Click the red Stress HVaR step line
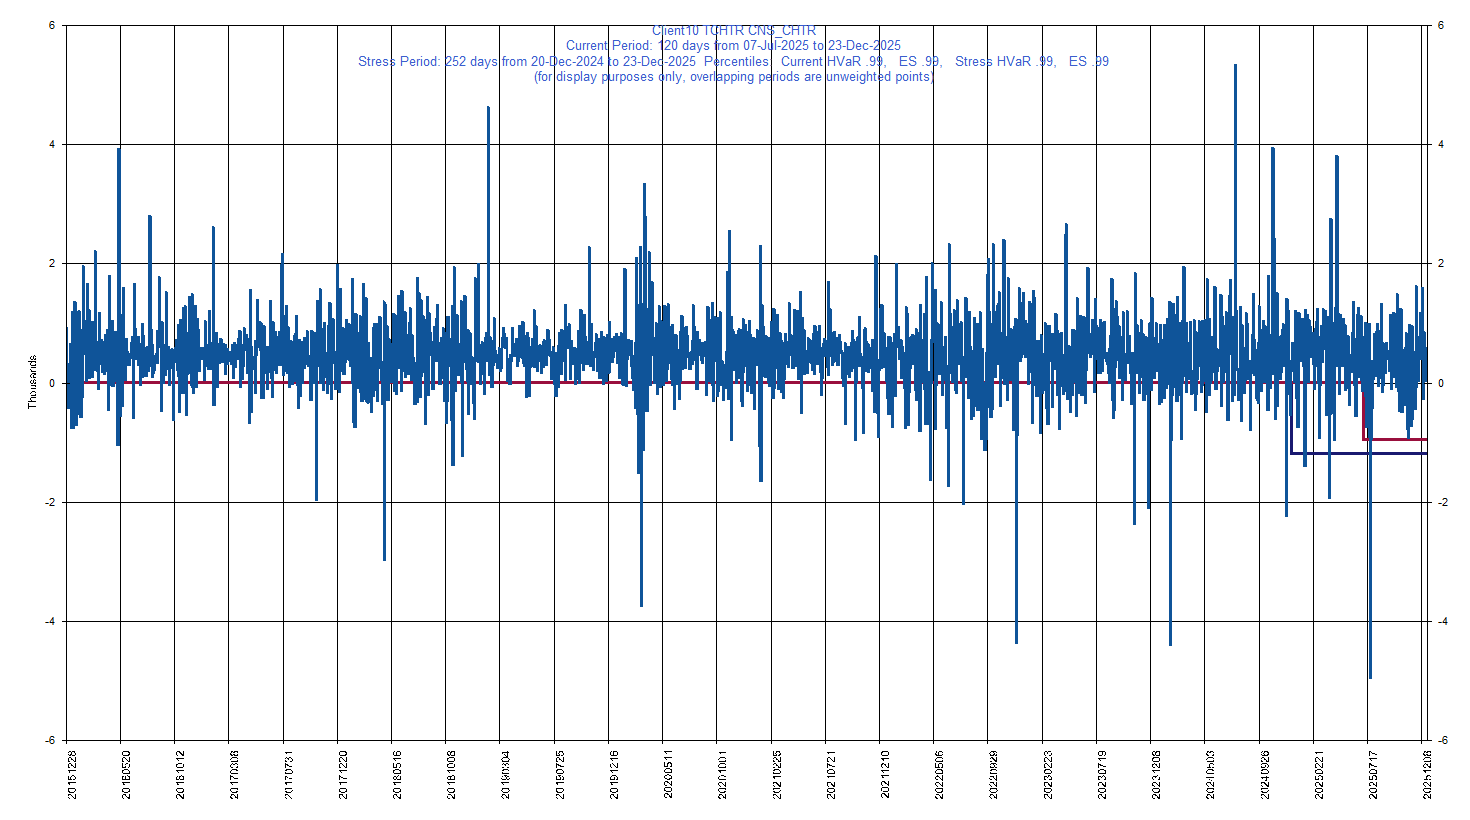Screen dimensions: 1470x820 pyautogui.click(x=1400, y=440)
